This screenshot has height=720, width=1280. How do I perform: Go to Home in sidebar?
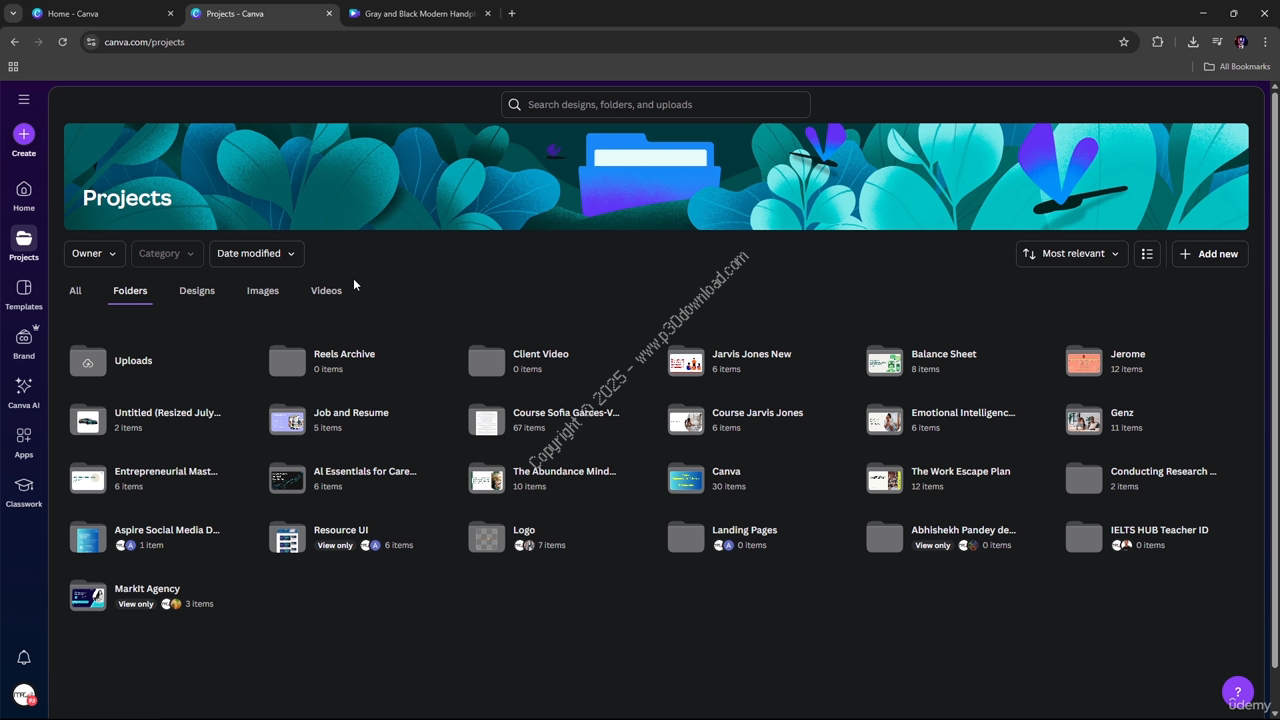click(24, 196)
